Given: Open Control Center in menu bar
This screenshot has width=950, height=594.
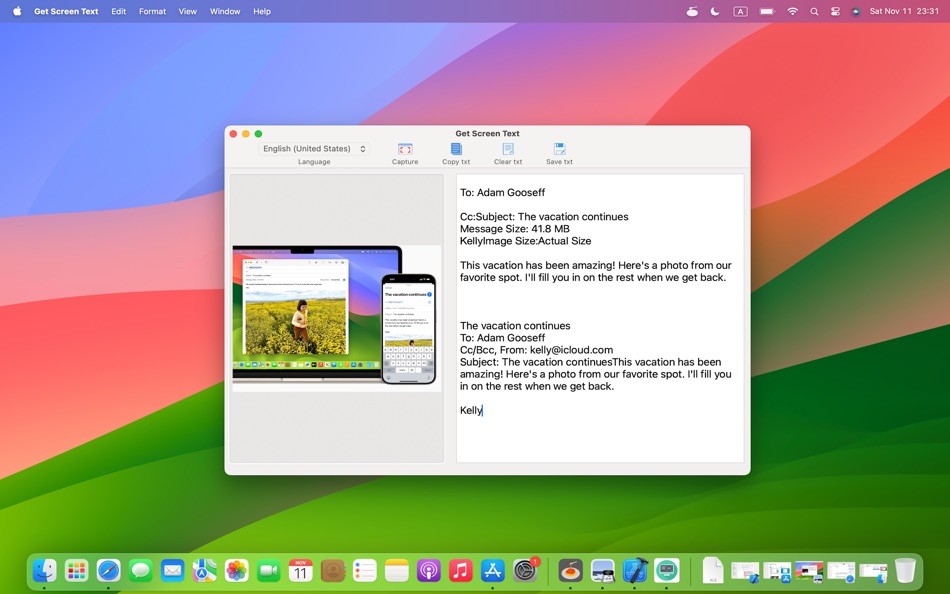Looking at the screenshot, I should point(835,11).
